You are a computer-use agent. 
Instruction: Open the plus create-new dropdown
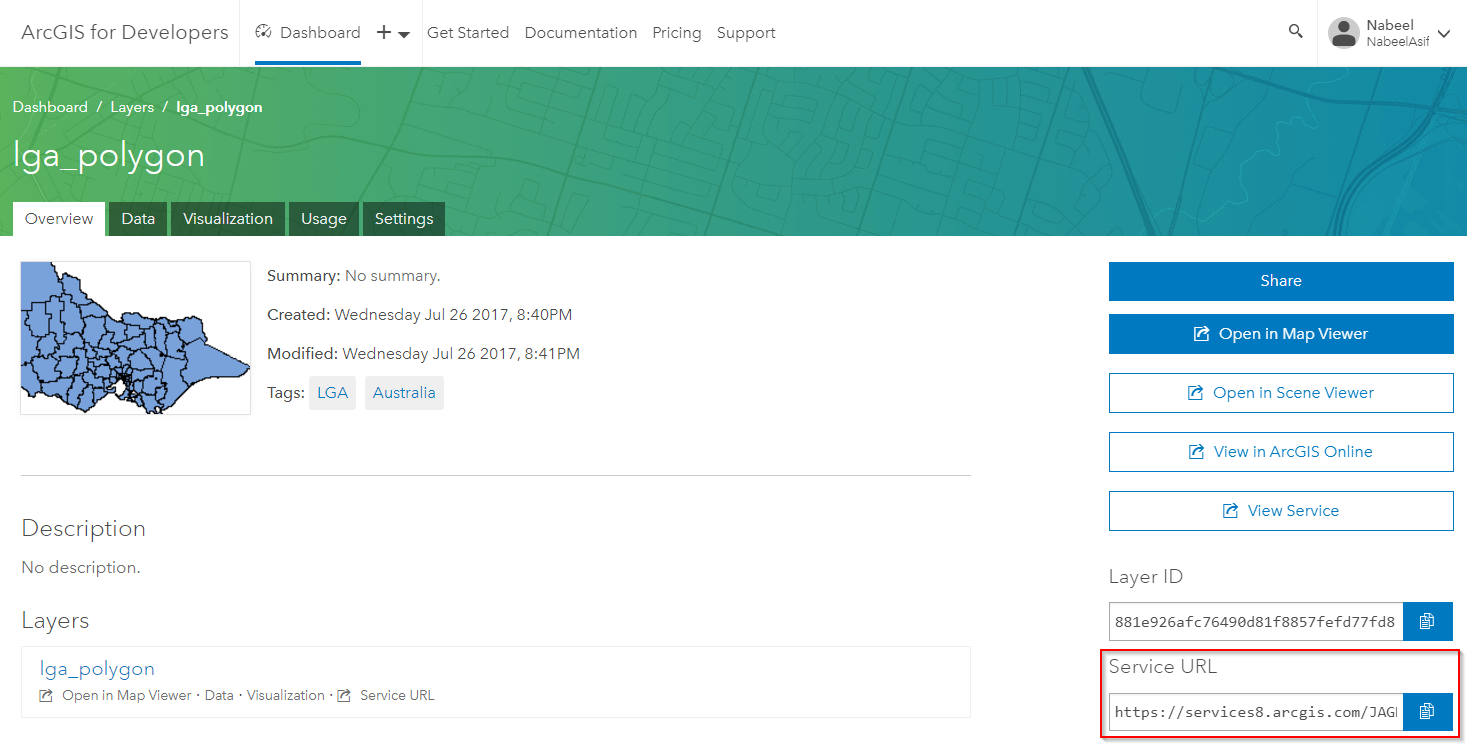pos(393,33)
